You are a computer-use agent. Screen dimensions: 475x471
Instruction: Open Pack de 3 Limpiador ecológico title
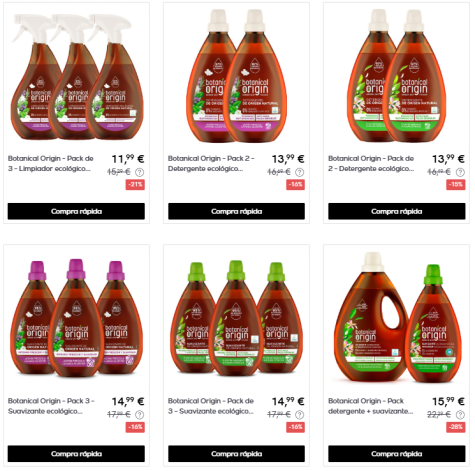point(51,163)
